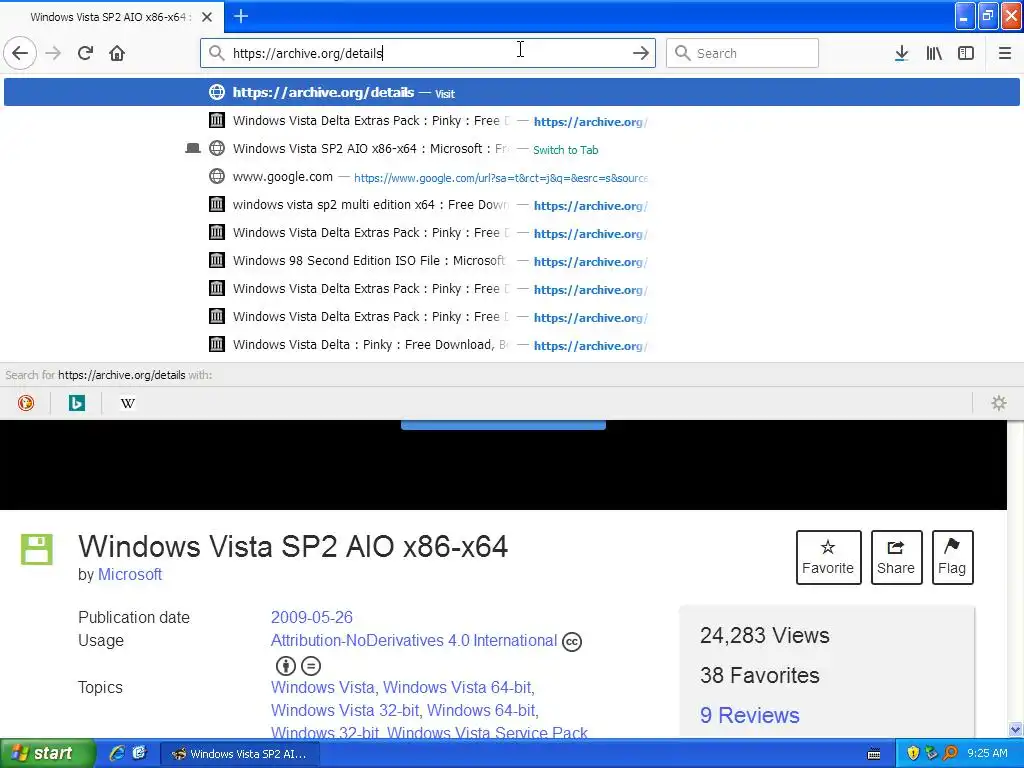This screenshot has height=768, width=1024.
Task: Click the CC attribution person icon
Action: (285, 665)
